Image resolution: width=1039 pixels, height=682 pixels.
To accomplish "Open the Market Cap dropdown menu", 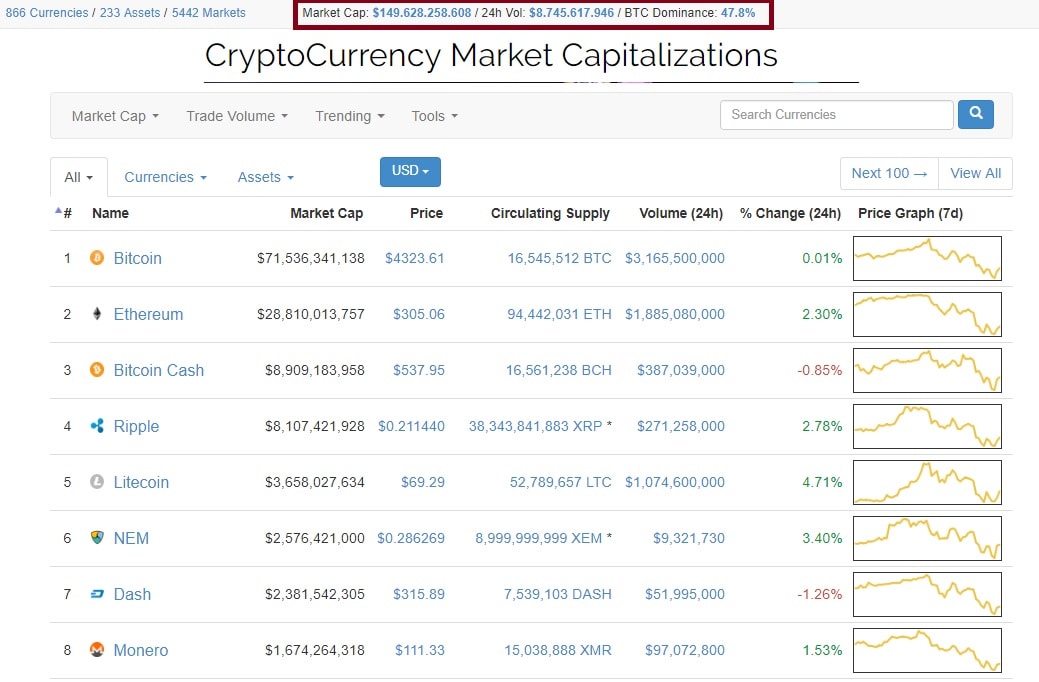I will click(x=115, y=116).
